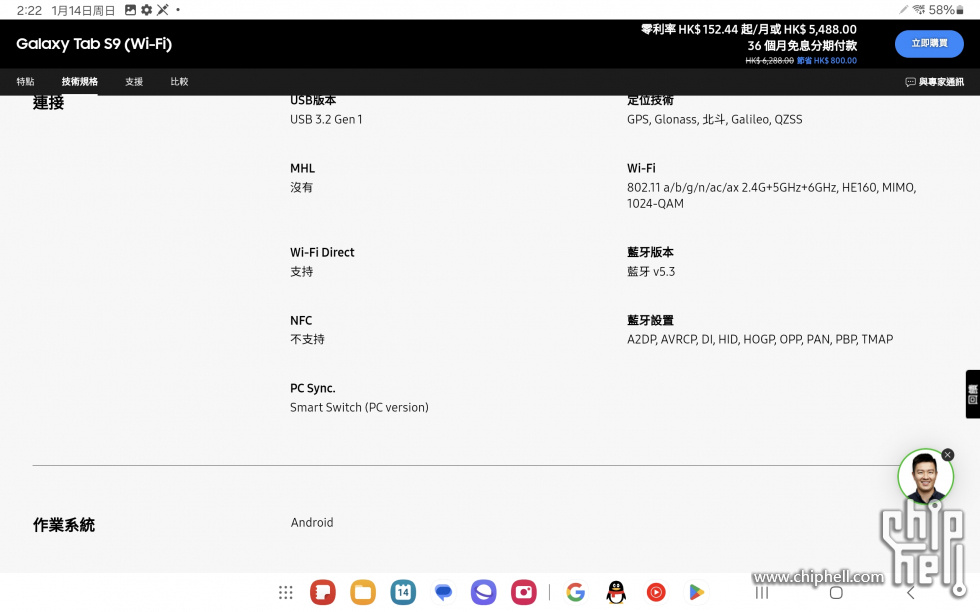
Task: Tap the Wi-Fi signal status icon
Action: pyautogui.click(x=918, y=9)
